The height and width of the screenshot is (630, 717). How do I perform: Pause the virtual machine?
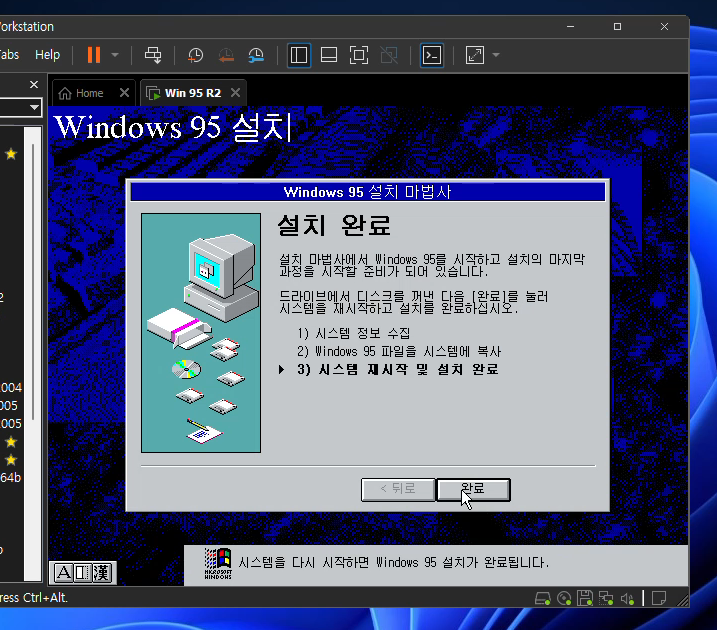[x=94, y=55]
